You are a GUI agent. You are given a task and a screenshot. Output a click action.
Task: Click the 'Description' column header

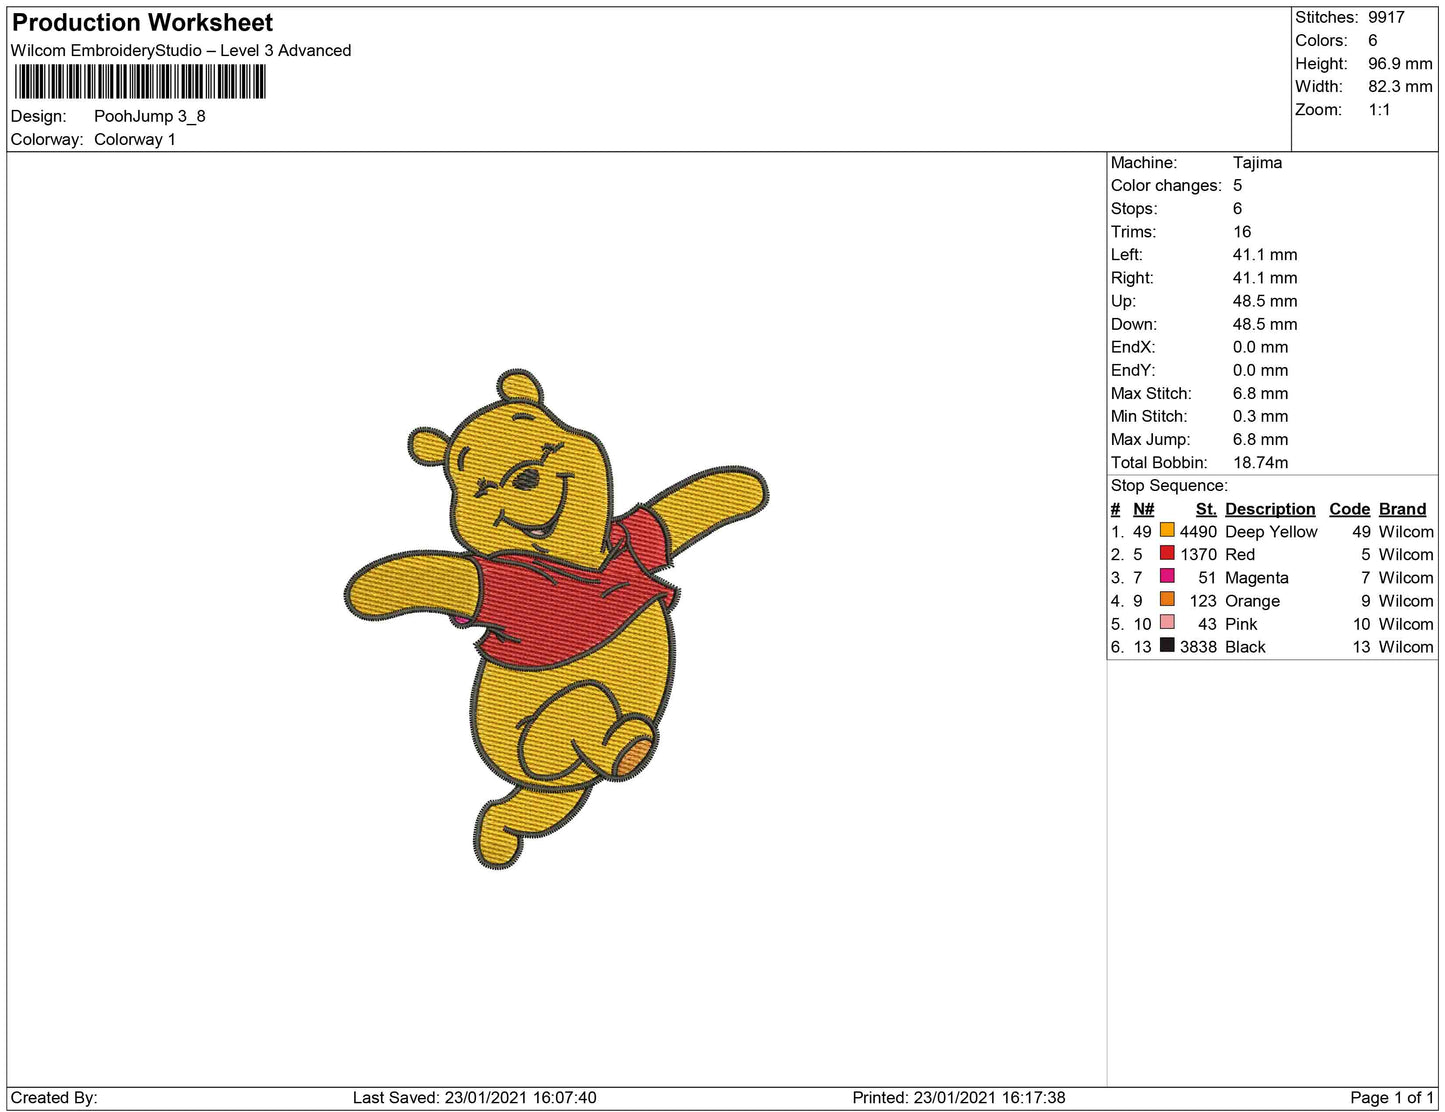tap(1270, 509)
